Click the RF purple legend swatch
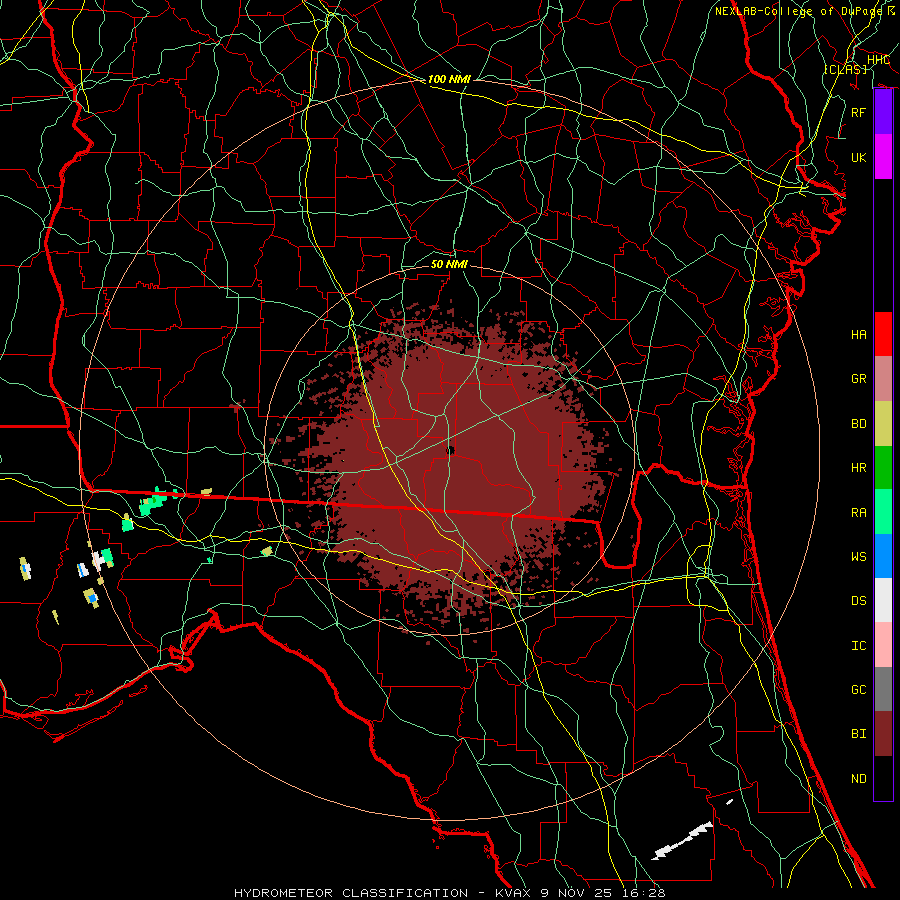 [883, 112]
